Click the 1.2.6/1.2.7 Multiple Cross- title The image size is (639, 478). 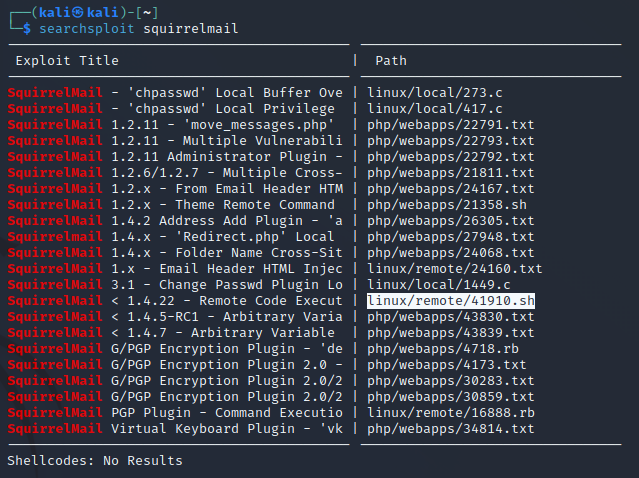[175, 173]
